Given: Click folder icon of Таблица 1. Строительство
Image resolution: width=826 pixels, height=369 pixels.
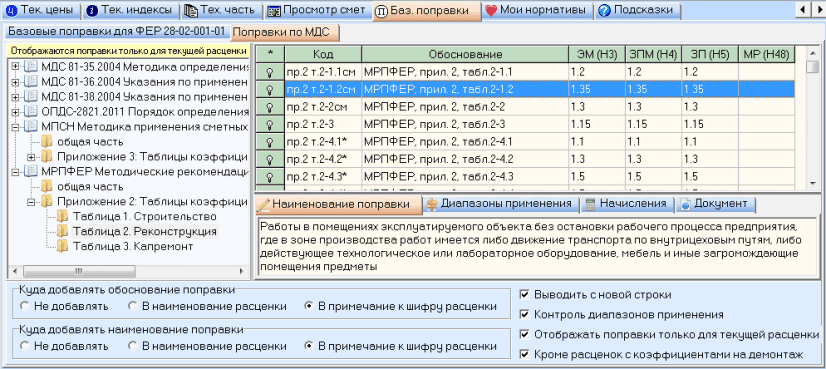Looking at the screenshot, I should (x=63, y=216).
